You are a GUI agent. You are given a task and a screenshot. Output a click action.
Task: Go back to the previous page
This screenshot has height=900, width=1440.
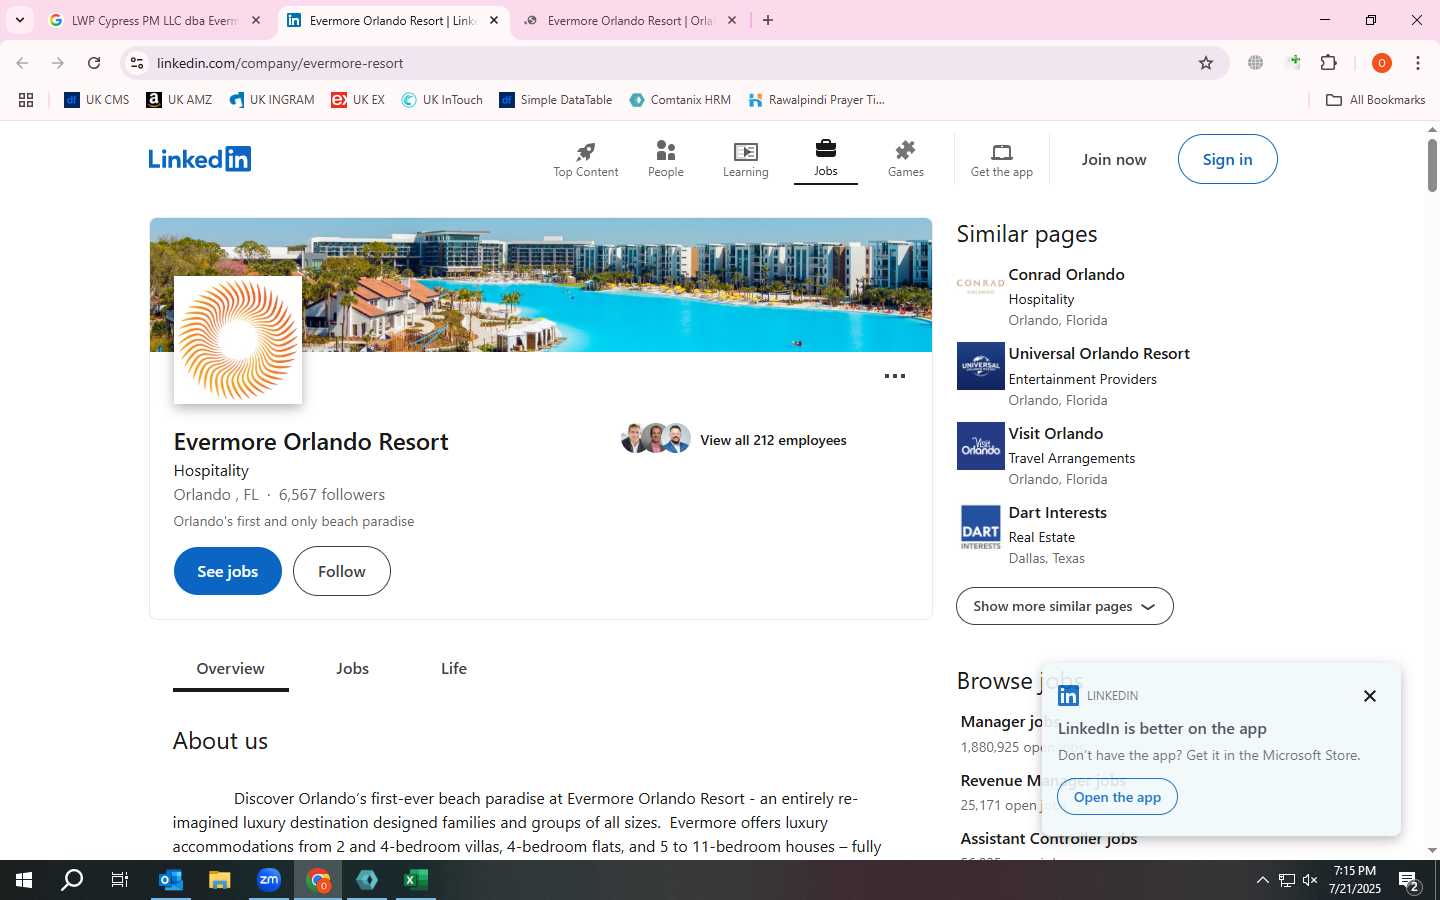coord(22,63)
